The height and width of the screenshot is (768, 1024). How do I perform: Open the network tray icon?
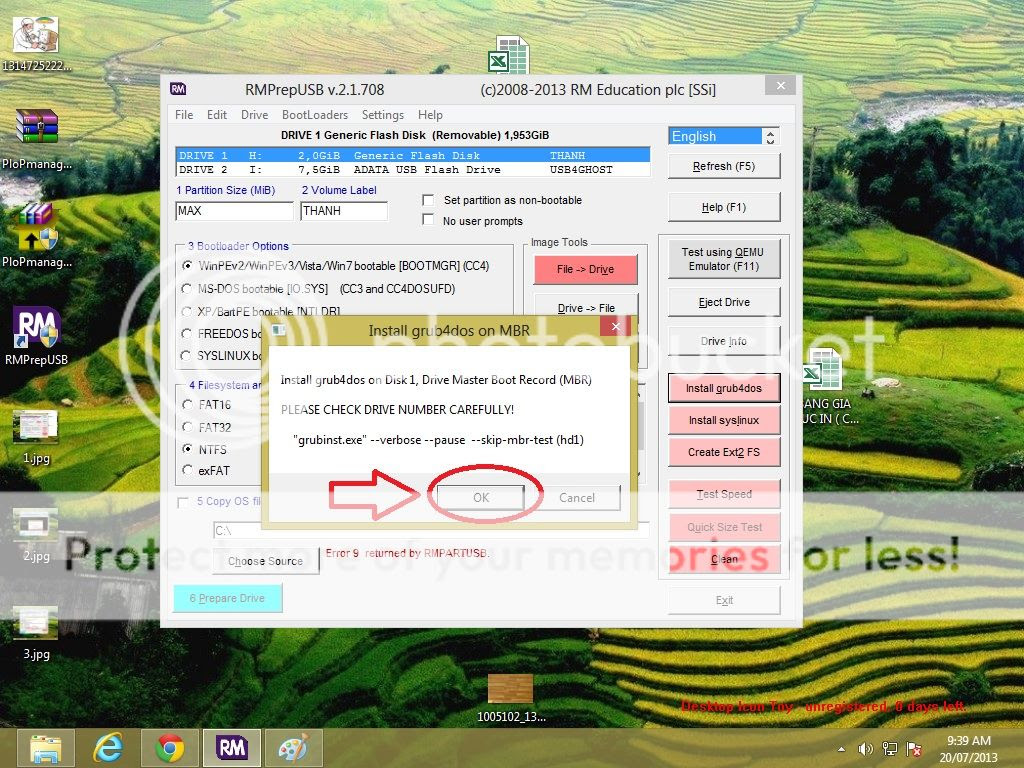[889, 749]
